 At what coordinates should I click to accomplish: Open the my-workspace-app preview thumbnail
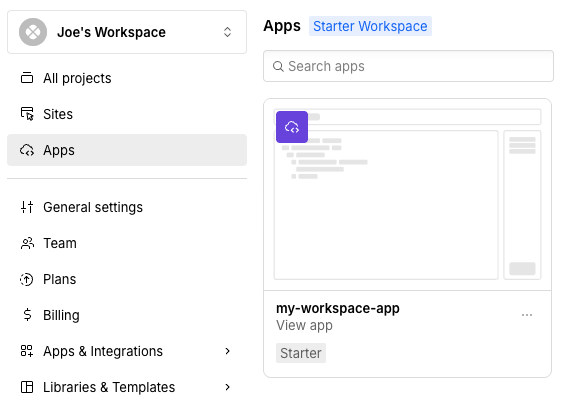coord(407,195)
